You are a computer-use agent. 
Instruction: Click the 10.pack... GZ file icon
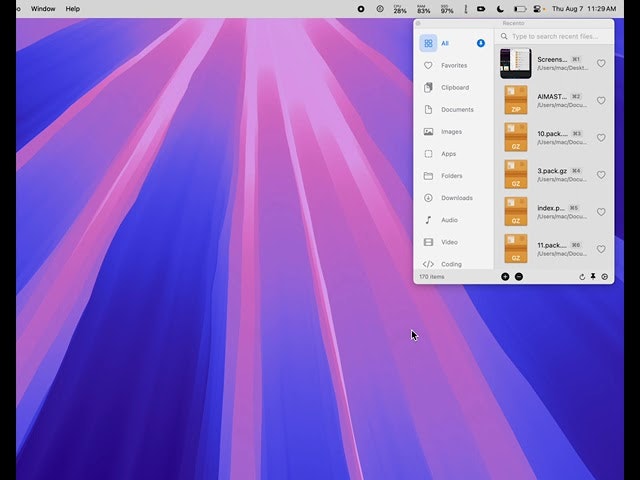point(516,137)
